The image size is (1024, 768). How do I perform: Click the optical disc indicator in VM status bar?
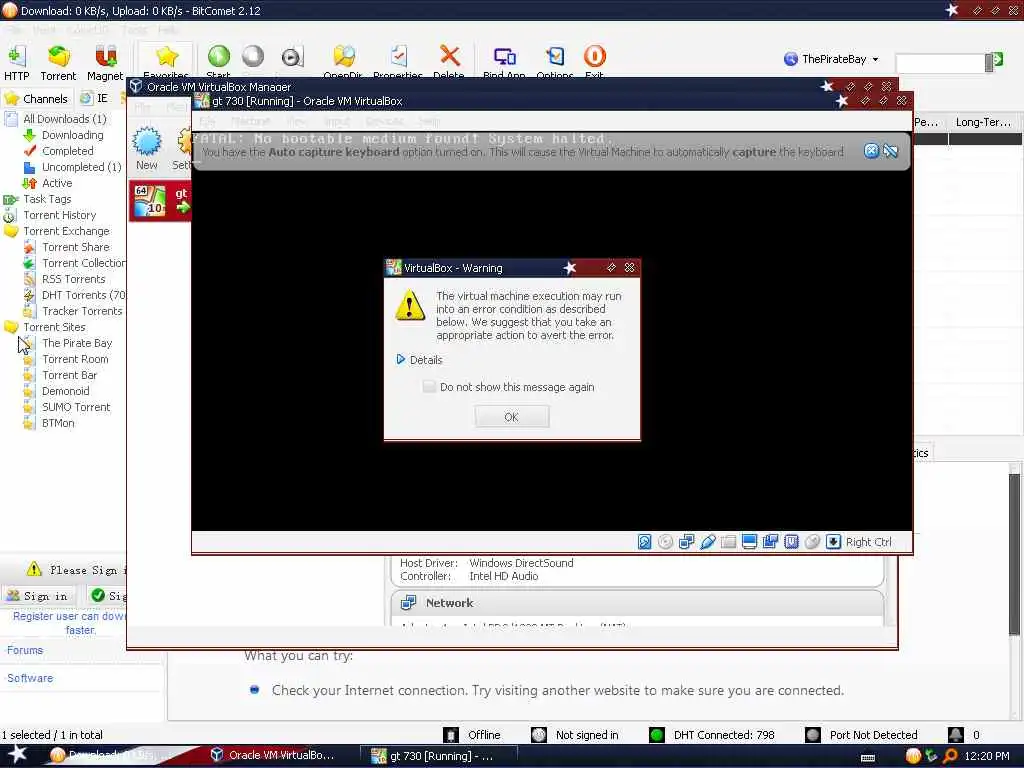coord(665,541)
